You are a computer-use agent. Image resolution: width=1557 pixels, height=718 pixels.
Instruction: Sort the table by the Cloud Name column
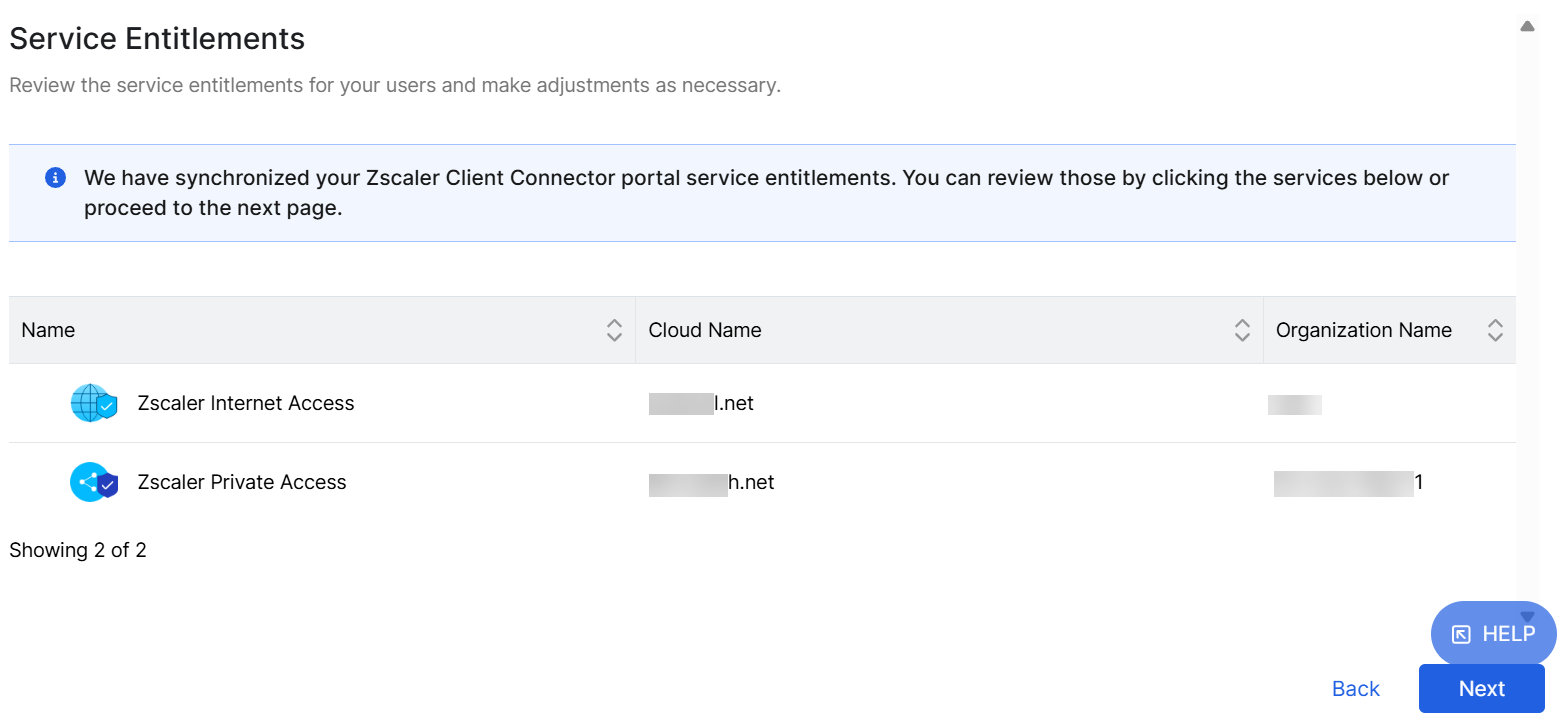point(1242,330)
